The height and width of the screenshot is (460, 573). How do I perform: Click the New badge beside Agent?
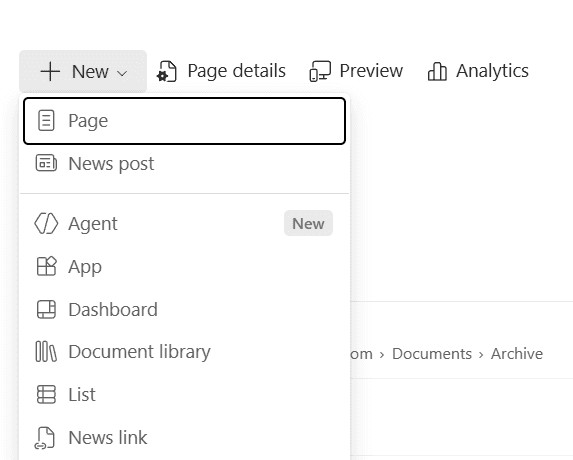click(x=308, y=223)
